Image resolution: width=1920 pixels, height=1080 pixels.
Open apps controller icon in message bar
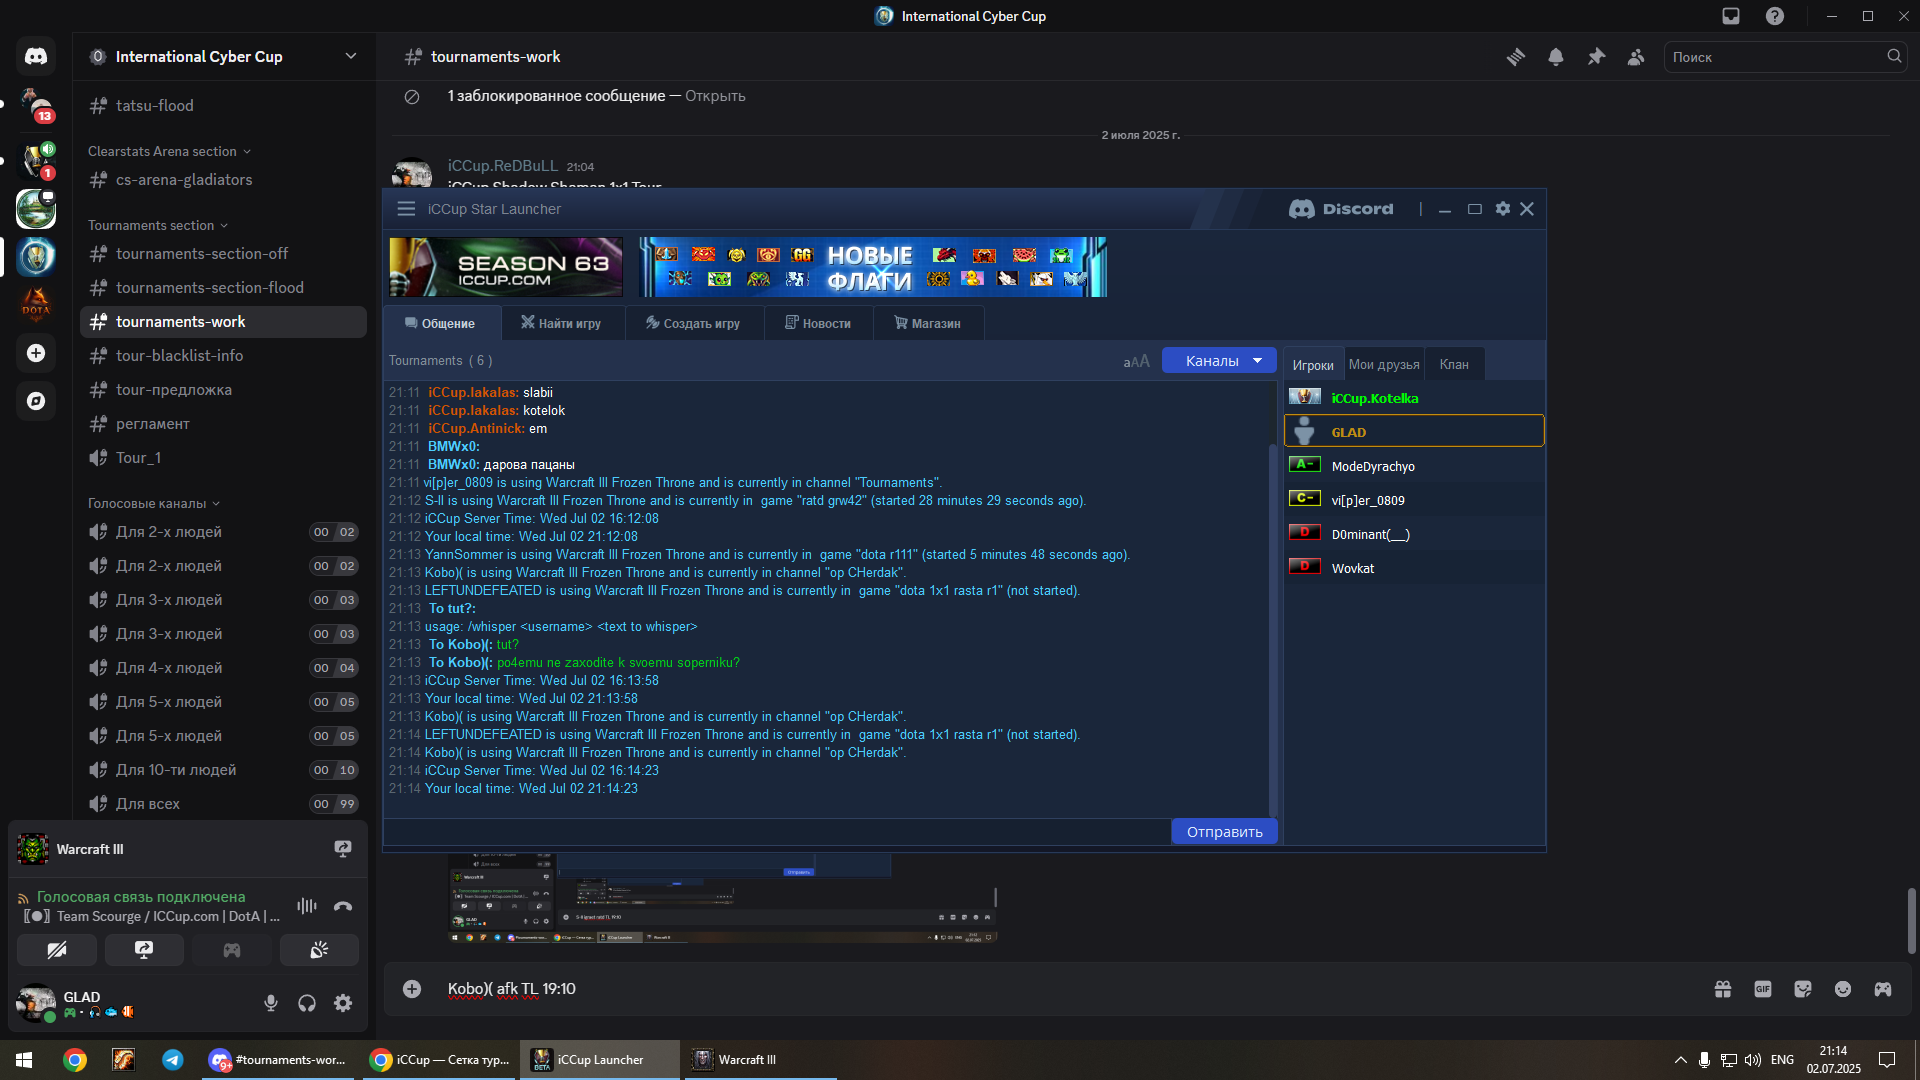tap(1883, 989)
